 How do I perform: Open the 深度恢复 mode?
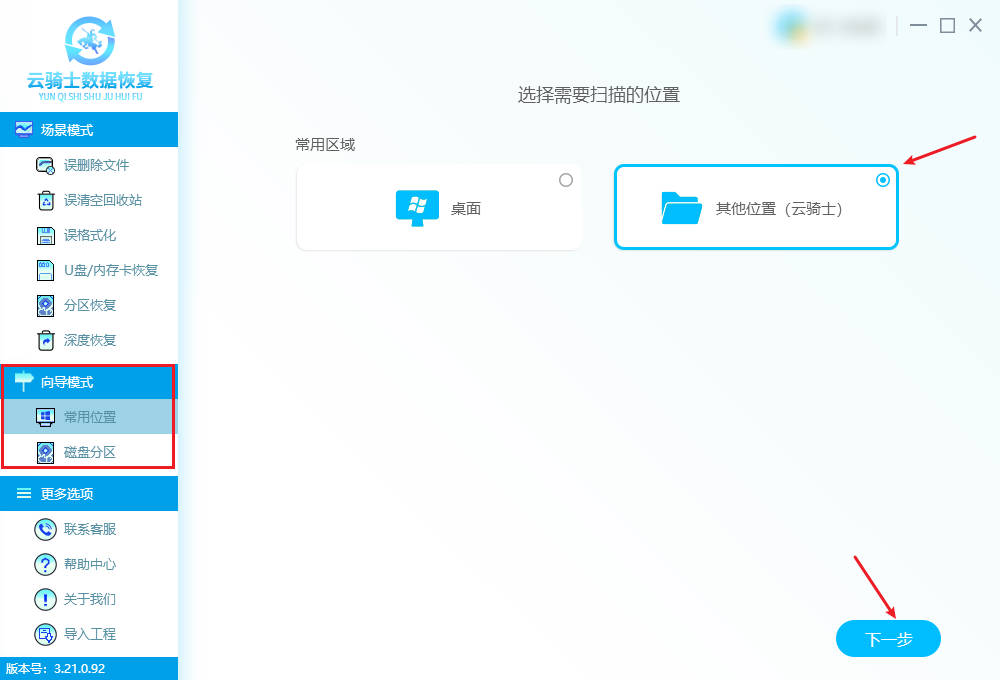(89, 341)
